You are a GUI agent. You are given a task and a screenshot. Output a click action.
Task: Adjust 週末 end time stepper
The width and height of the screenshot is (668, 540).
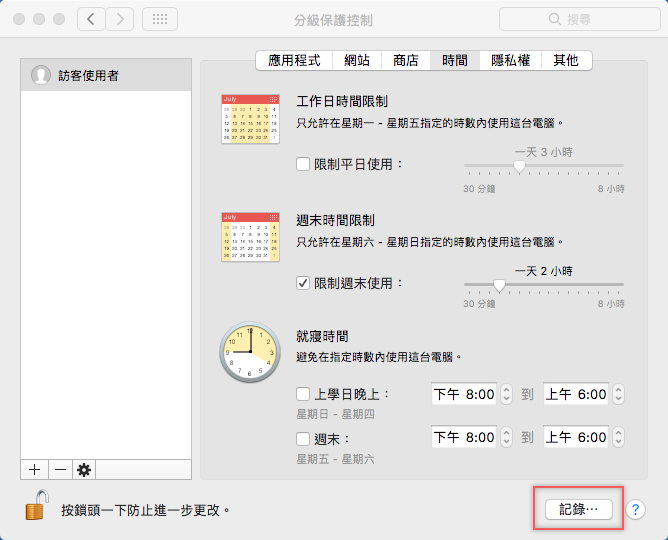coord(619,437)
